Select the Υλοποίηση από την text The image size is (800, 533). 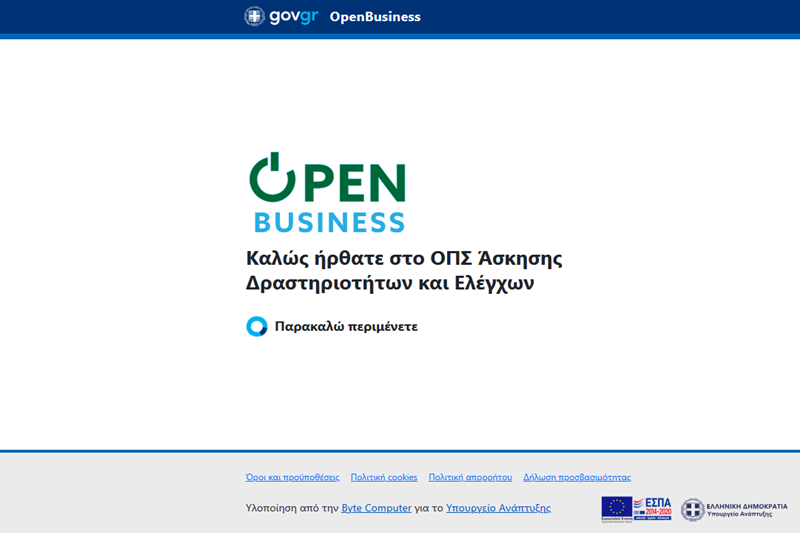tap(292, 508)
